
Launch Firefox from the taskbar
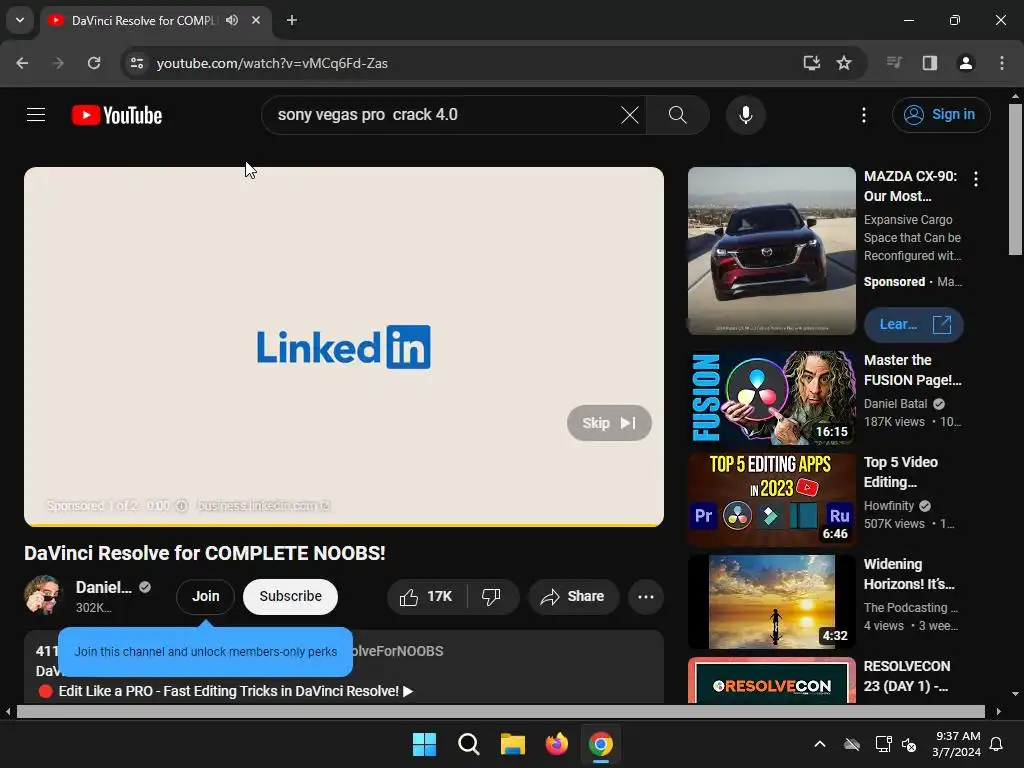click(556, 744)
